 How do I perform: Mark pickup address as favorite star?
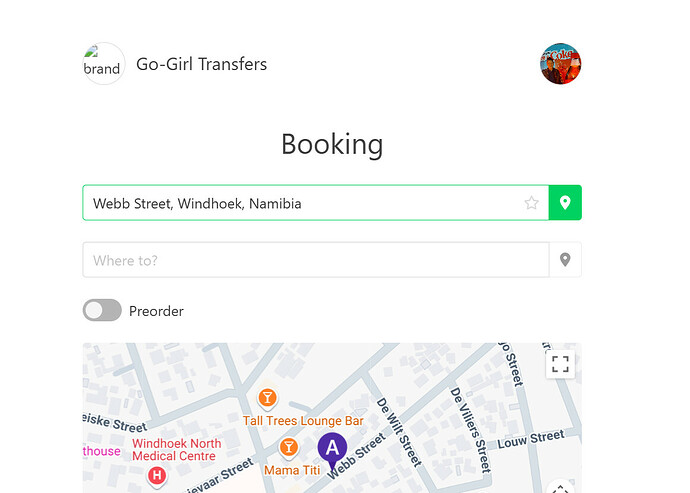pyautogui.click(x=532, y=203)
